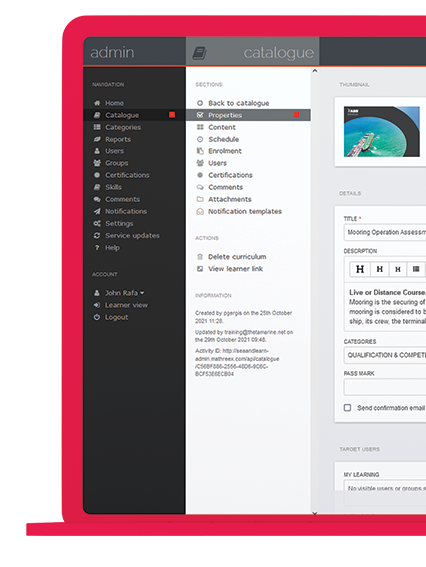
Task: Click scrollbar down arrow in sections panel
Action: coord(315,513)
